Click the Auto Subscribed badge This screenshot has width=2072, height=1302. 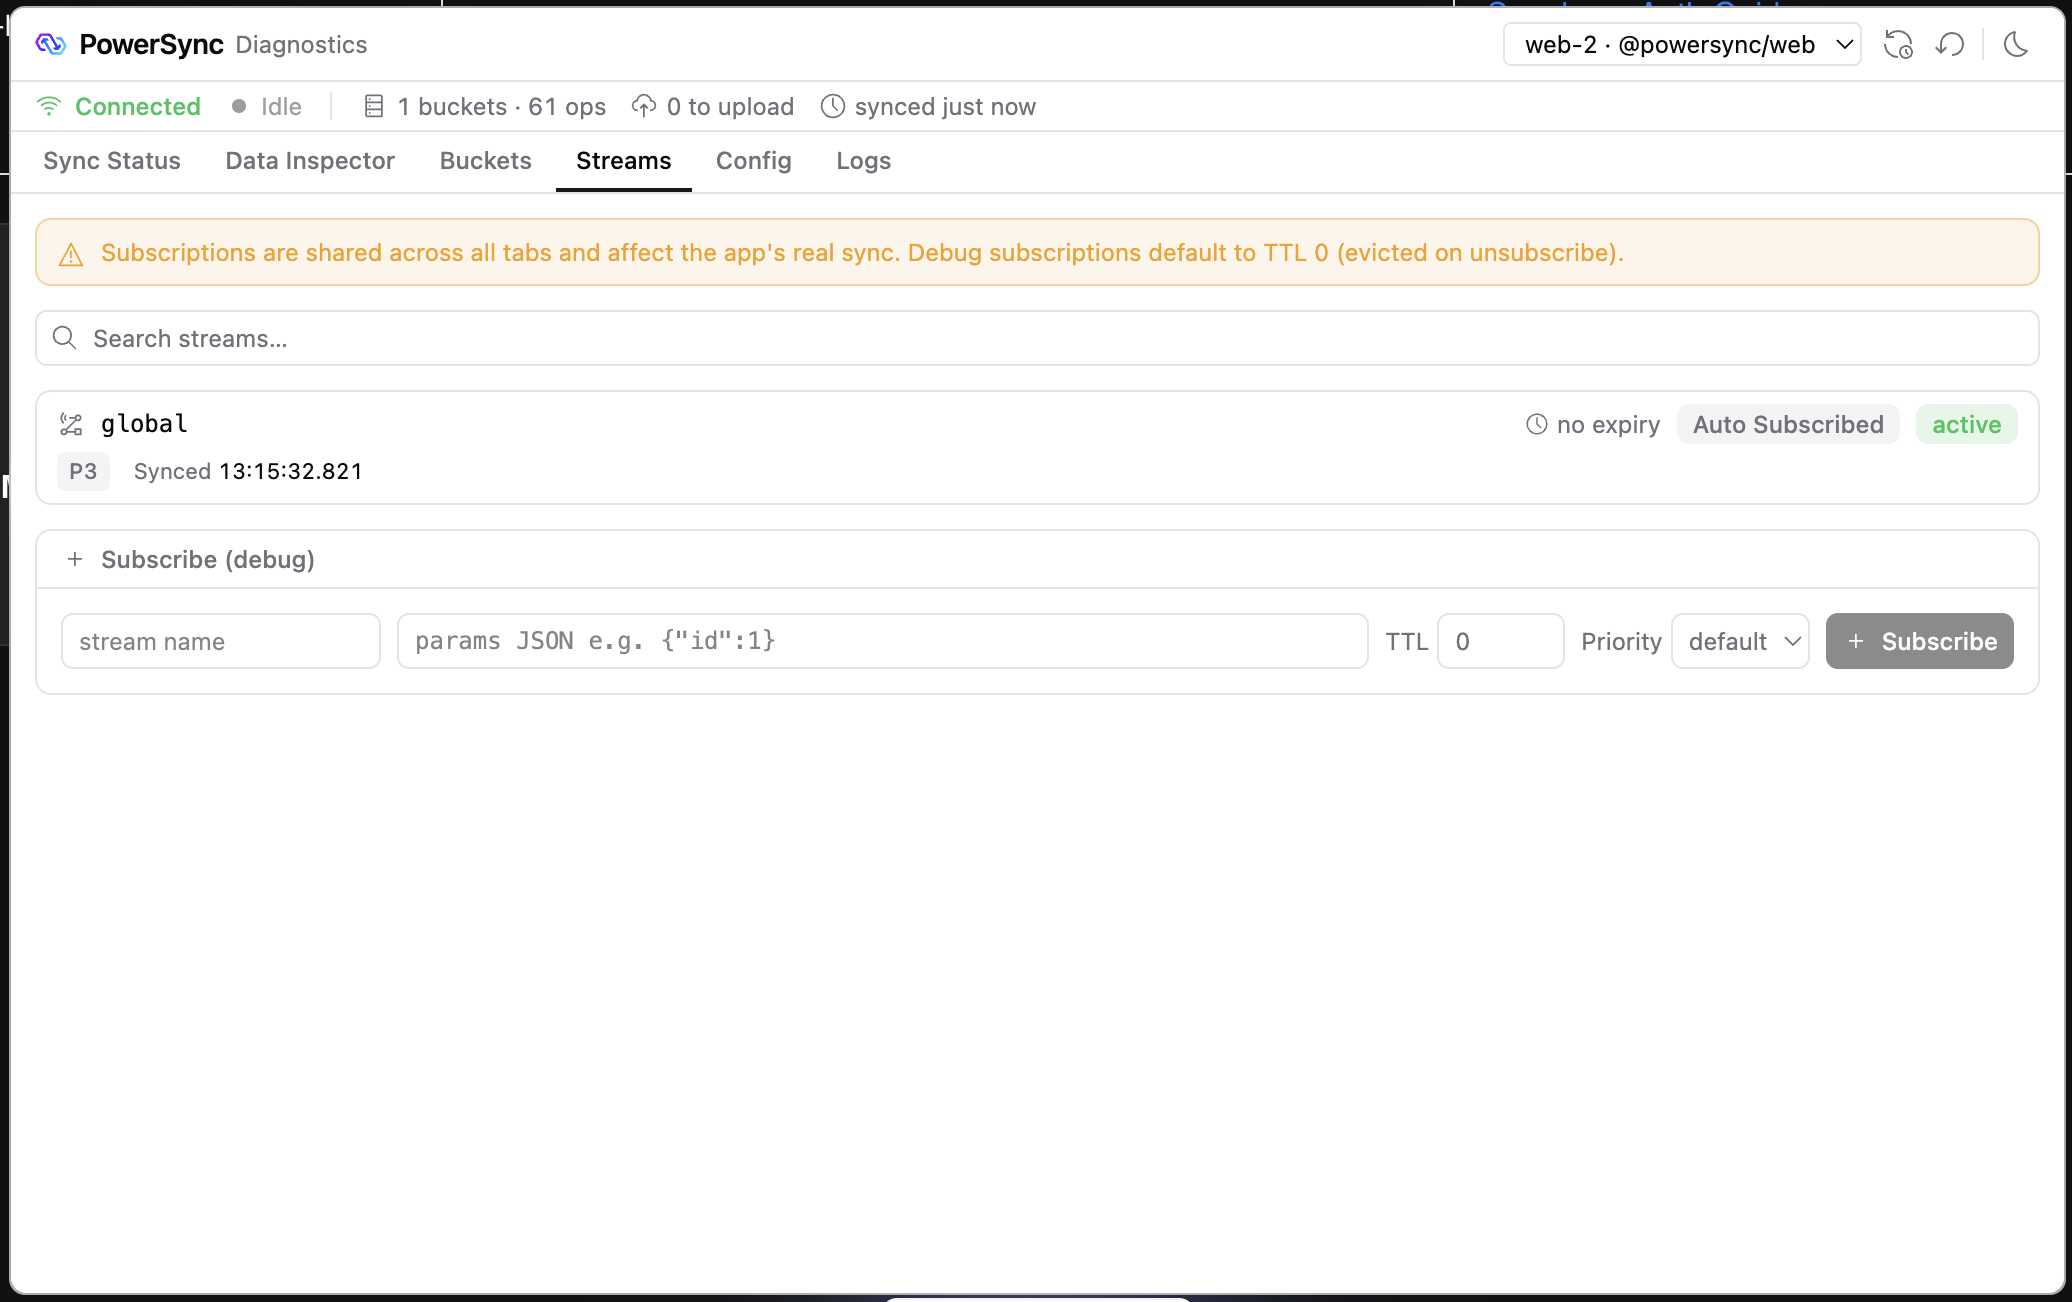coord(1788,424)
